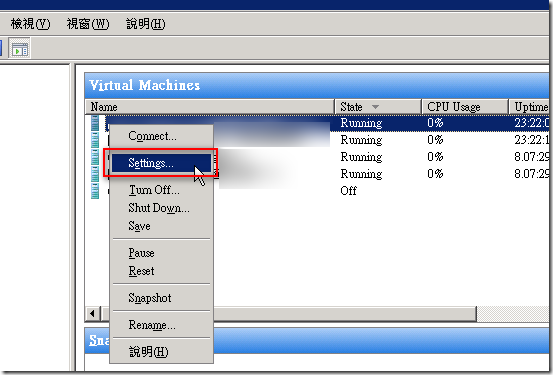Viewport: 553px width, 375px height.
Task: Take a Snapshot via the context menu
Action: [162, 298]
